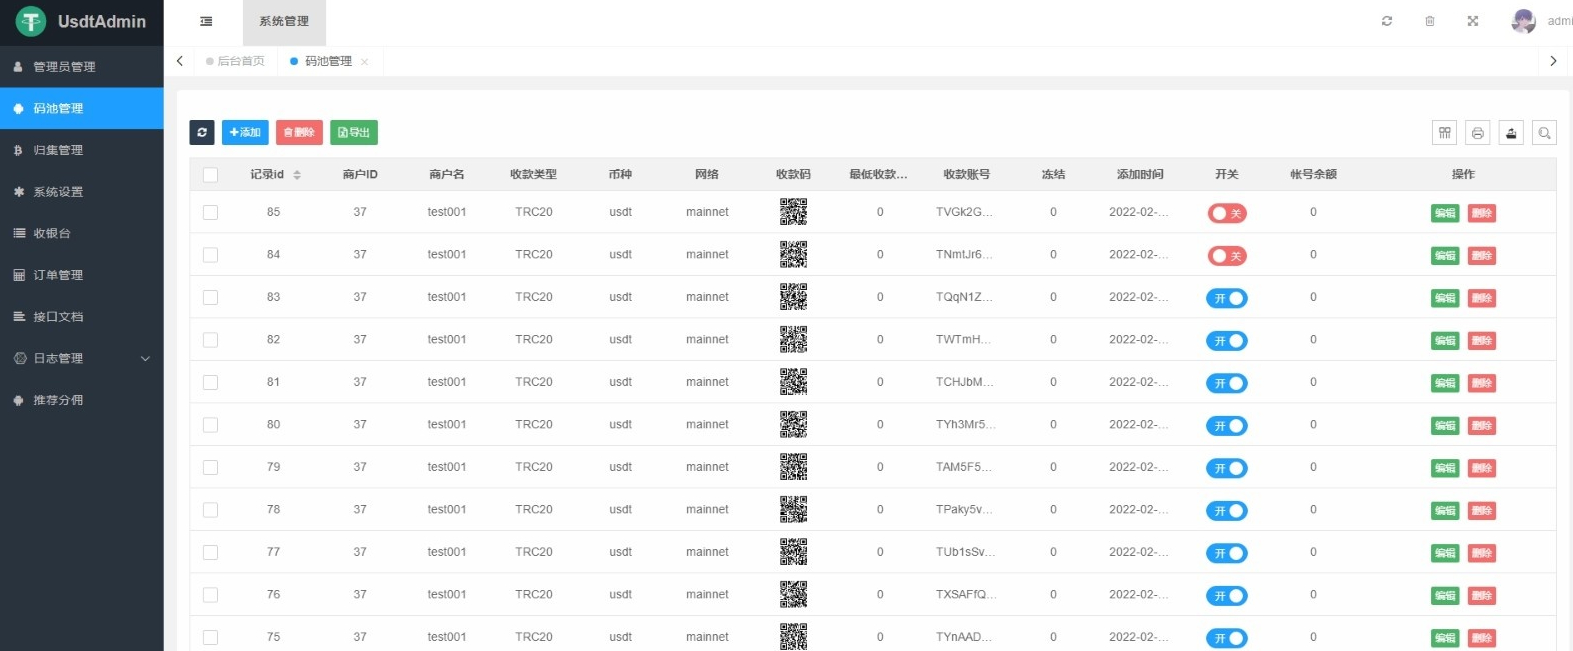Open 码池管理 in the sidebar
The width and height of the screenshot is (1573, 651).
coord(82,108)
